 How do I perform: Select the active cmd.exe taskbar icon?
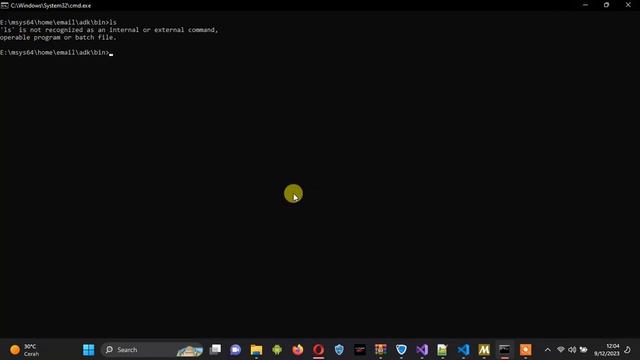click(504, 350)
